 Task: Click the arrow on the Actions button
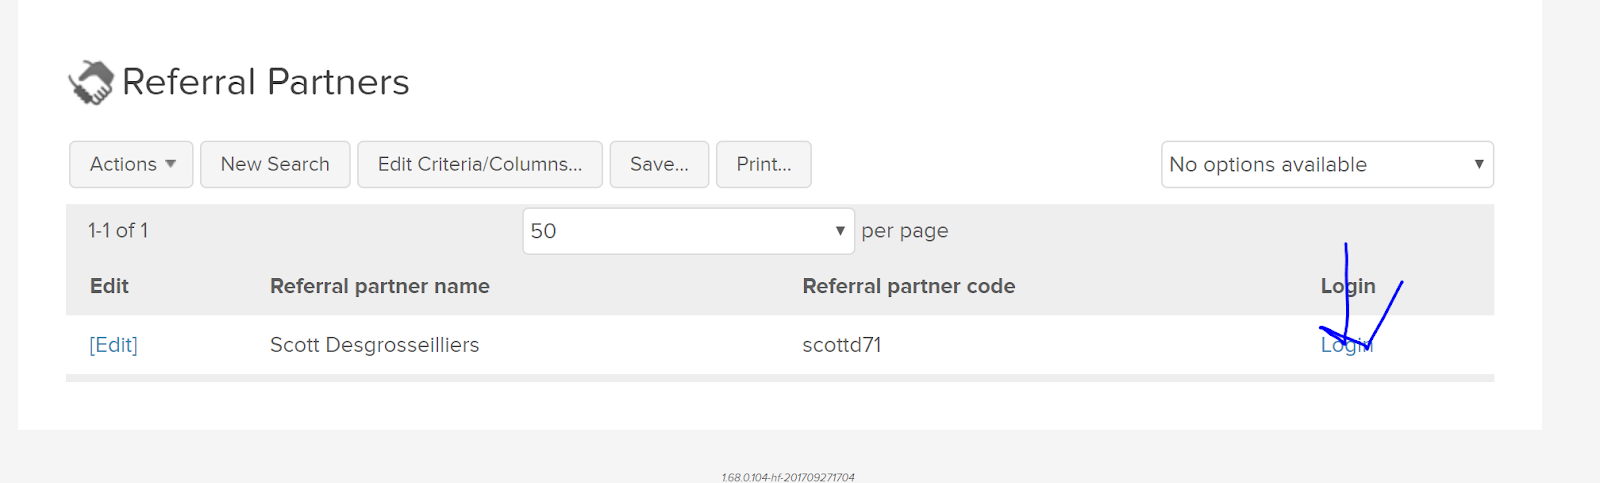point(171,164)
